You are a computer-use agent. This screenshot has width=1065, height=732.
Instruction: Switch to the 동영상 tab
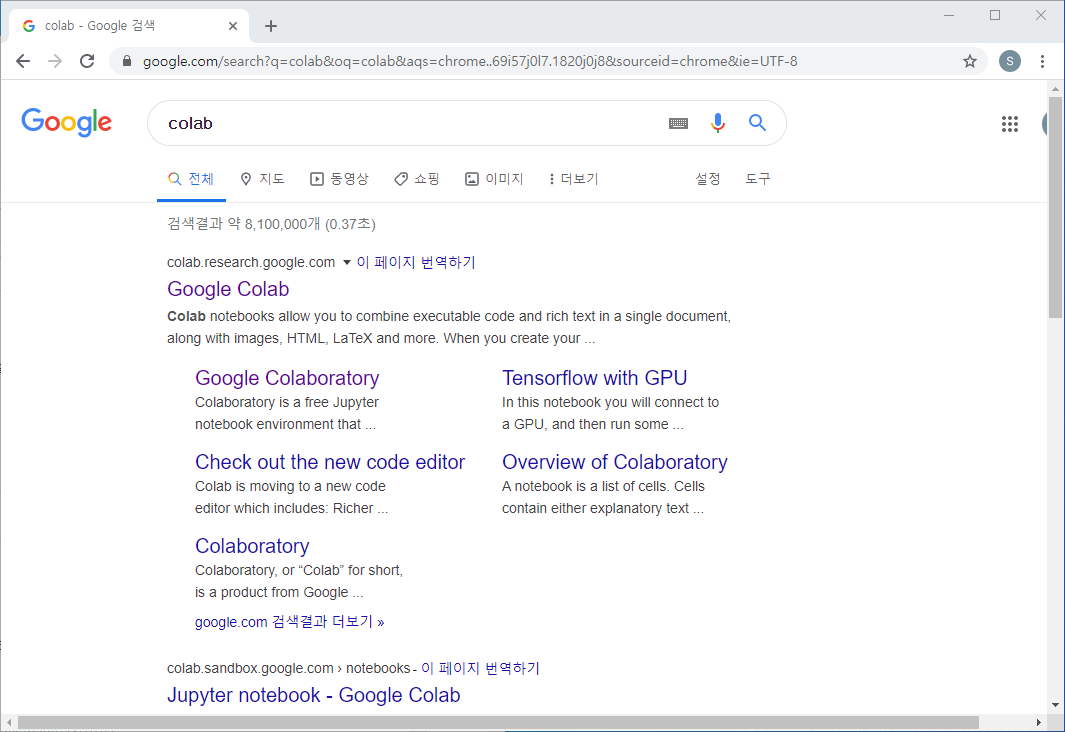click(339, 179)
